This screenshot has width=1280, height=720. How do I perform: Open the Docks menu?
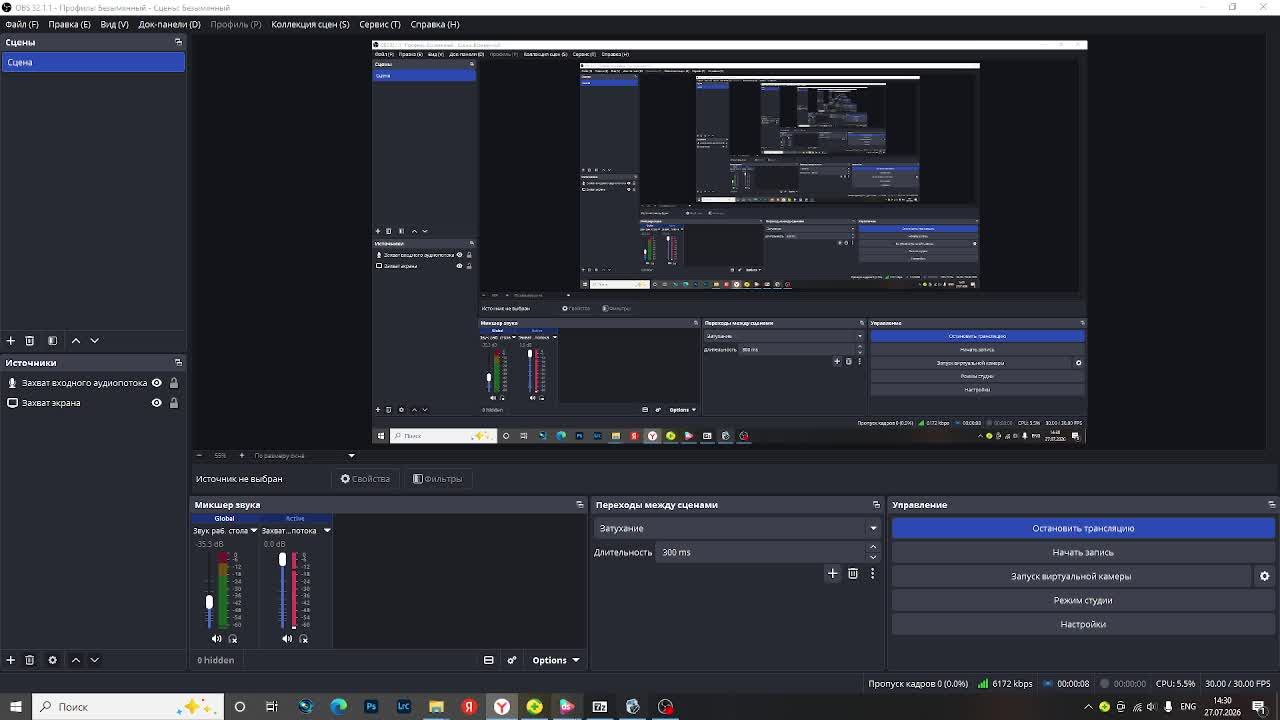pos(169,24)
